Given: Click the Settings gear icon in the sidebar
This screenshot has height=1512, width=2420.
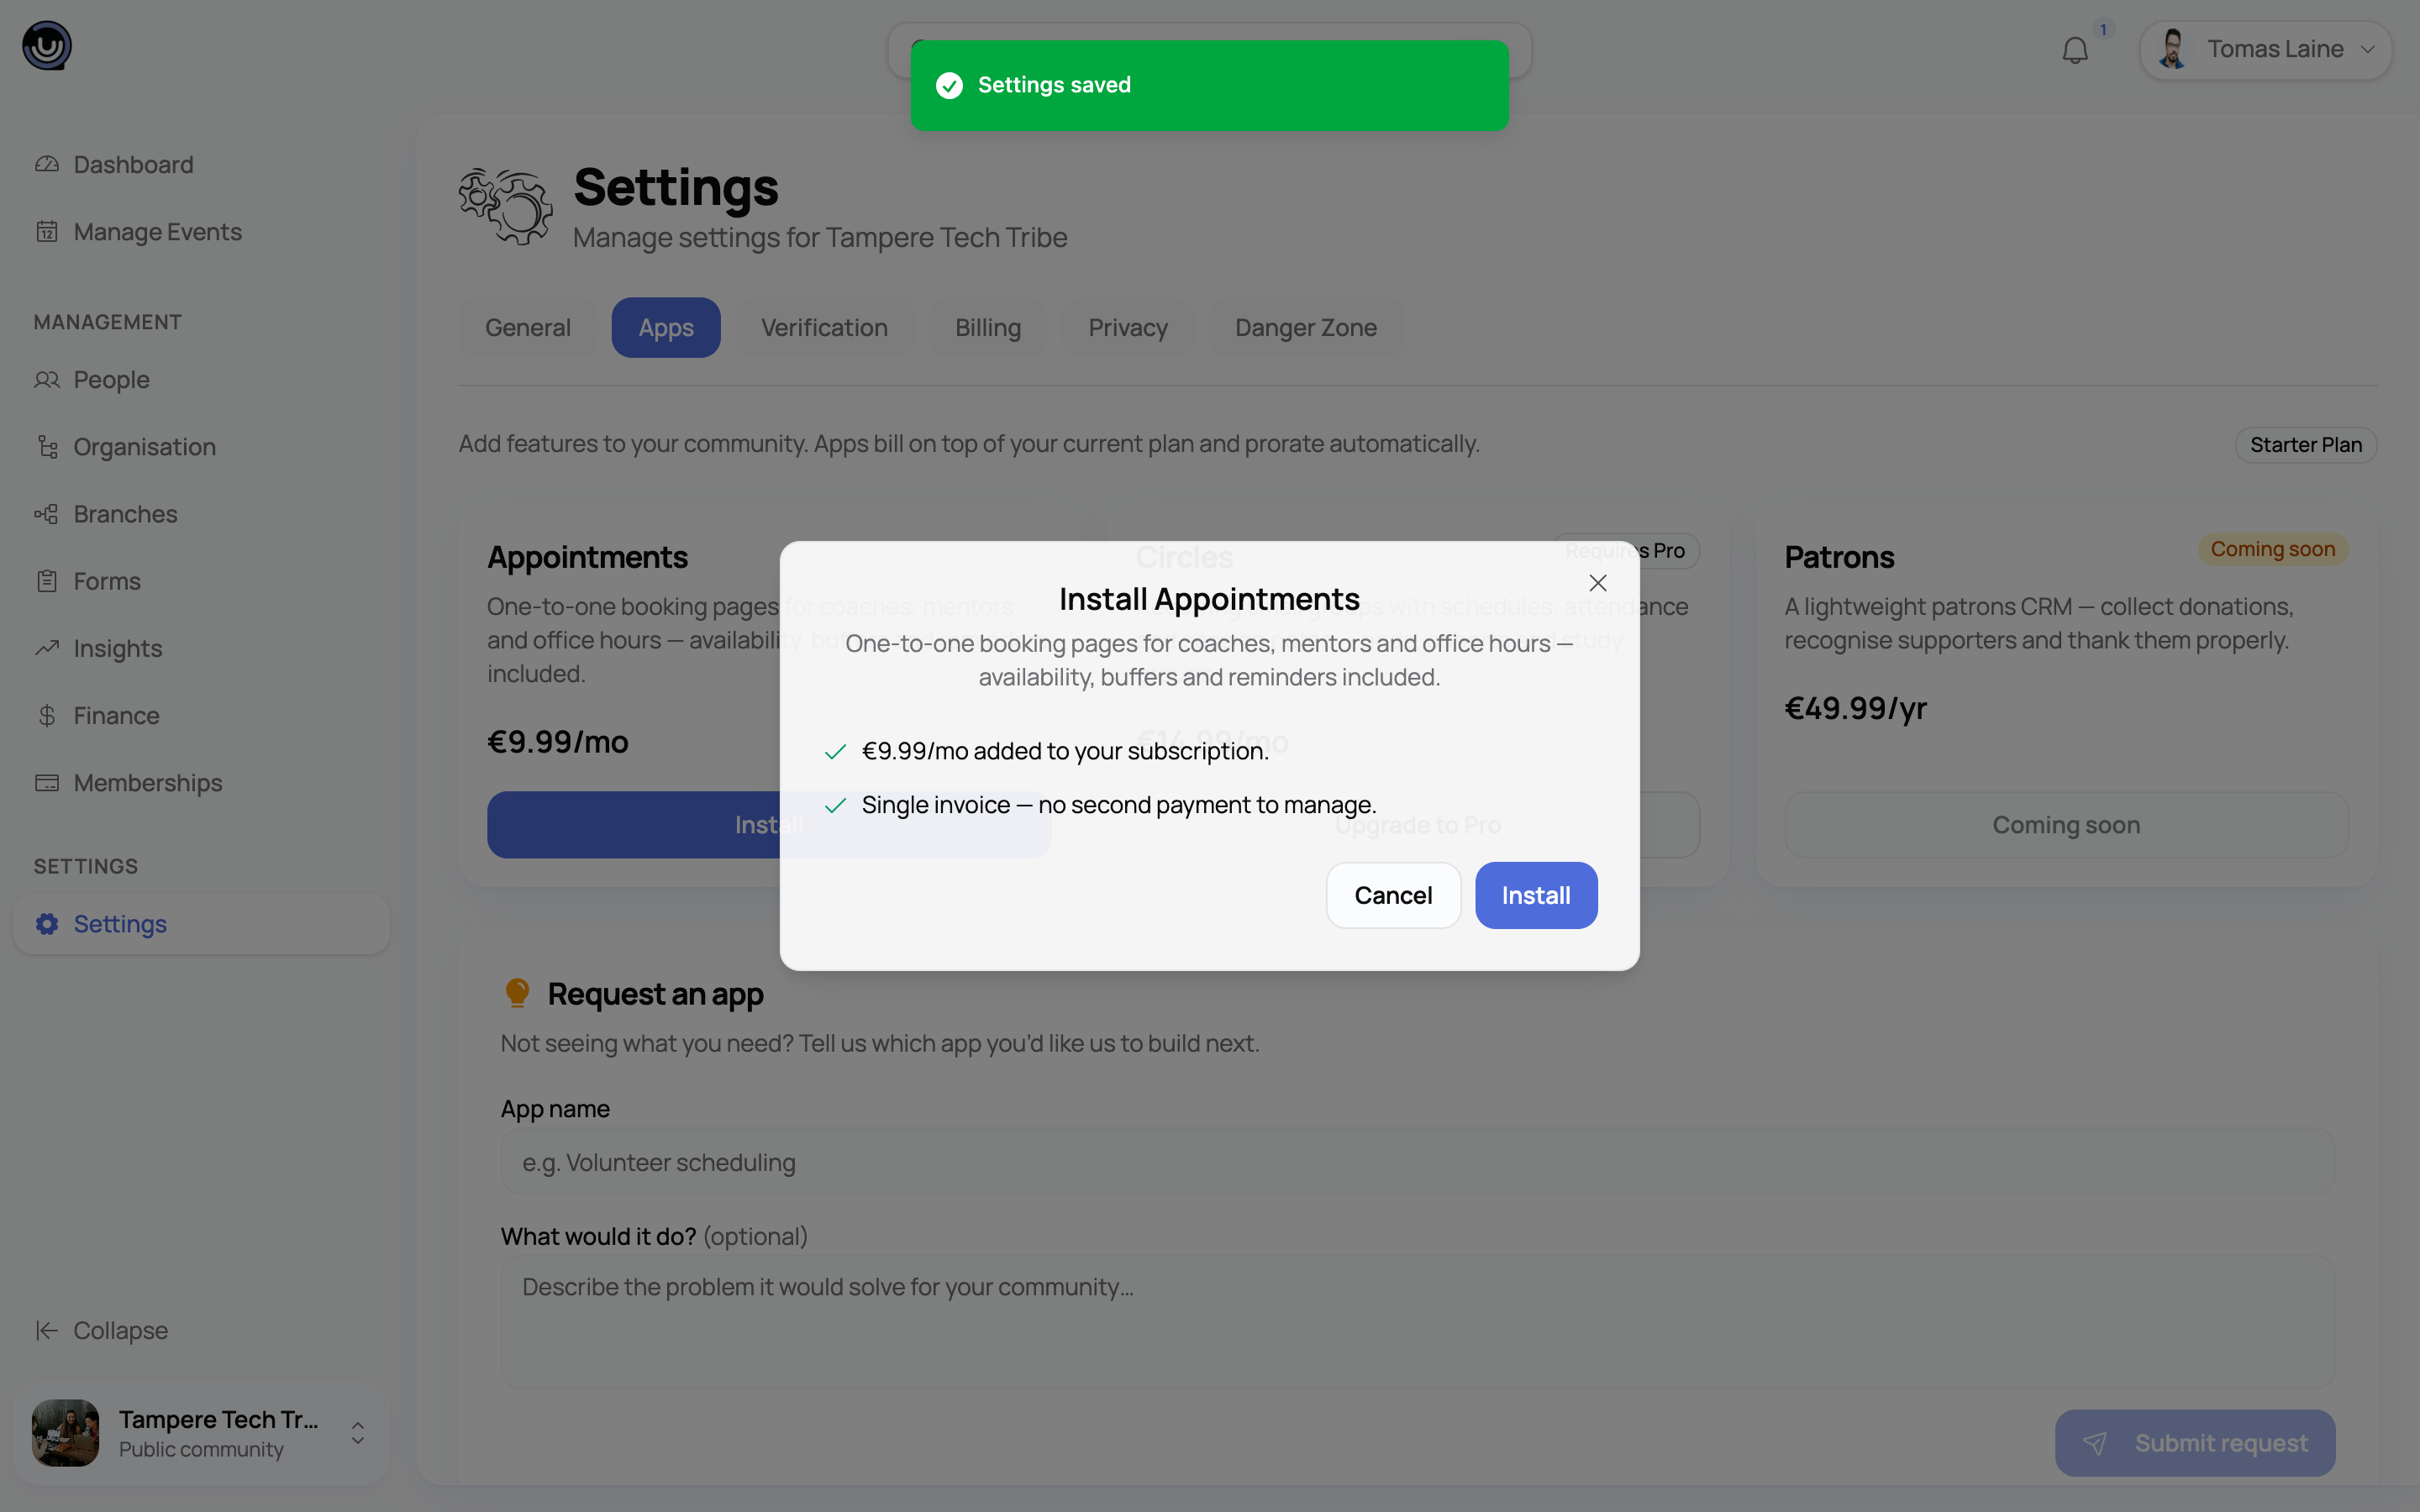Looking at the screenshot, I should [x=47, y=924].
